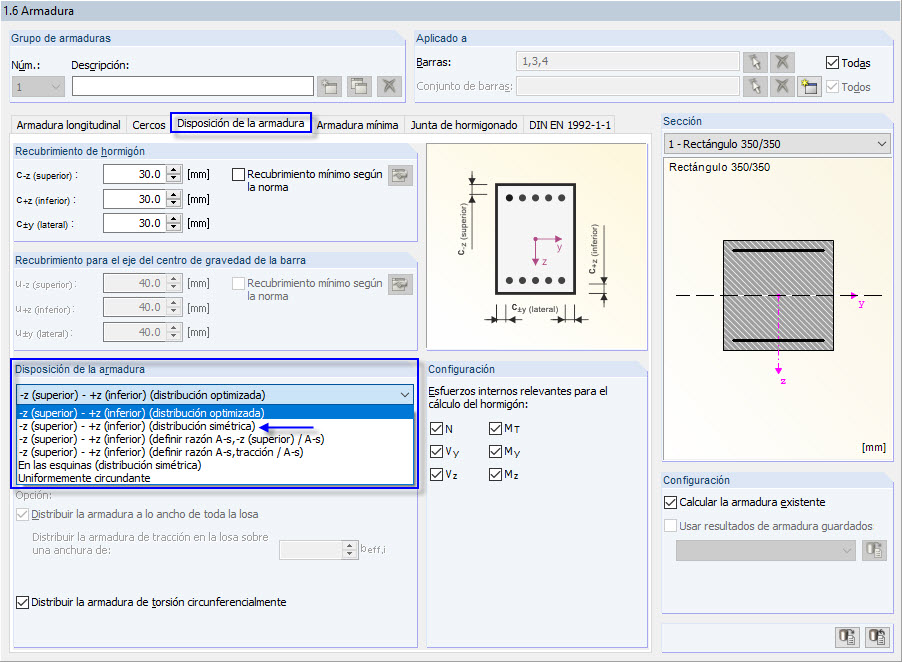
Task: Select Uniformemente circundante option
Action: 215,478
